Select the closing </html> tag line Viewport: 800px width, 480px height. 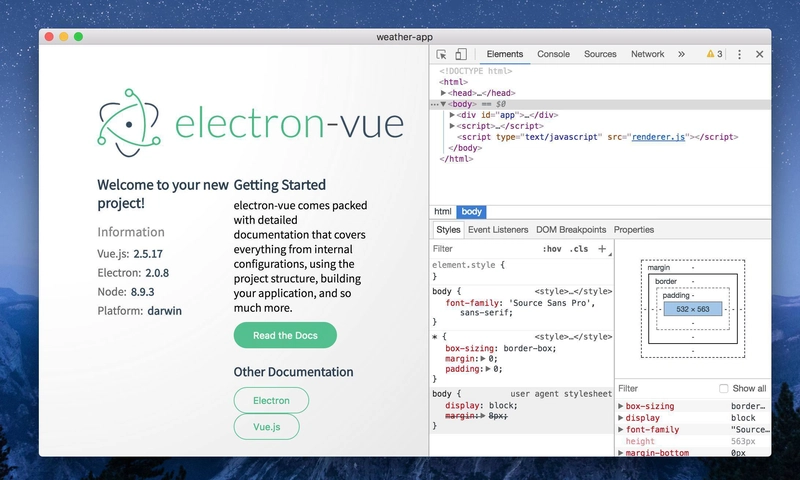click(456, 159)
